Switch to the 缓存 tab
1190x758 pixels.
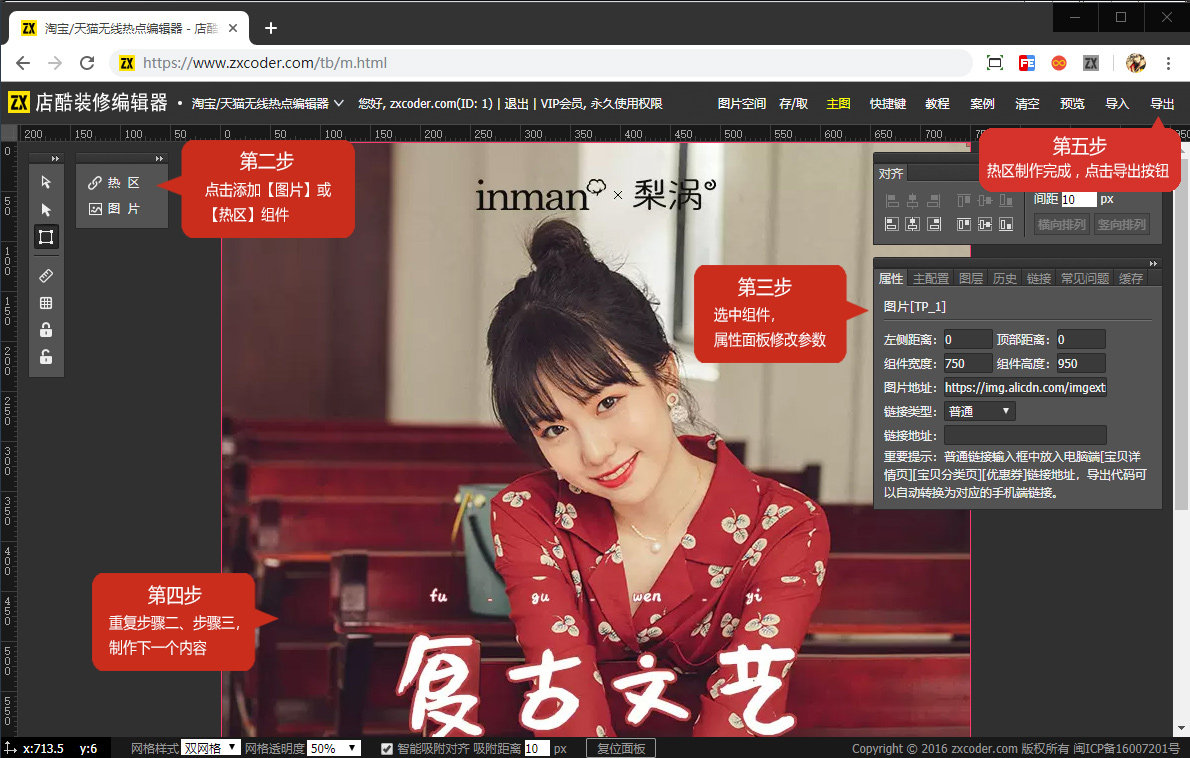(x=1130, y=278)
